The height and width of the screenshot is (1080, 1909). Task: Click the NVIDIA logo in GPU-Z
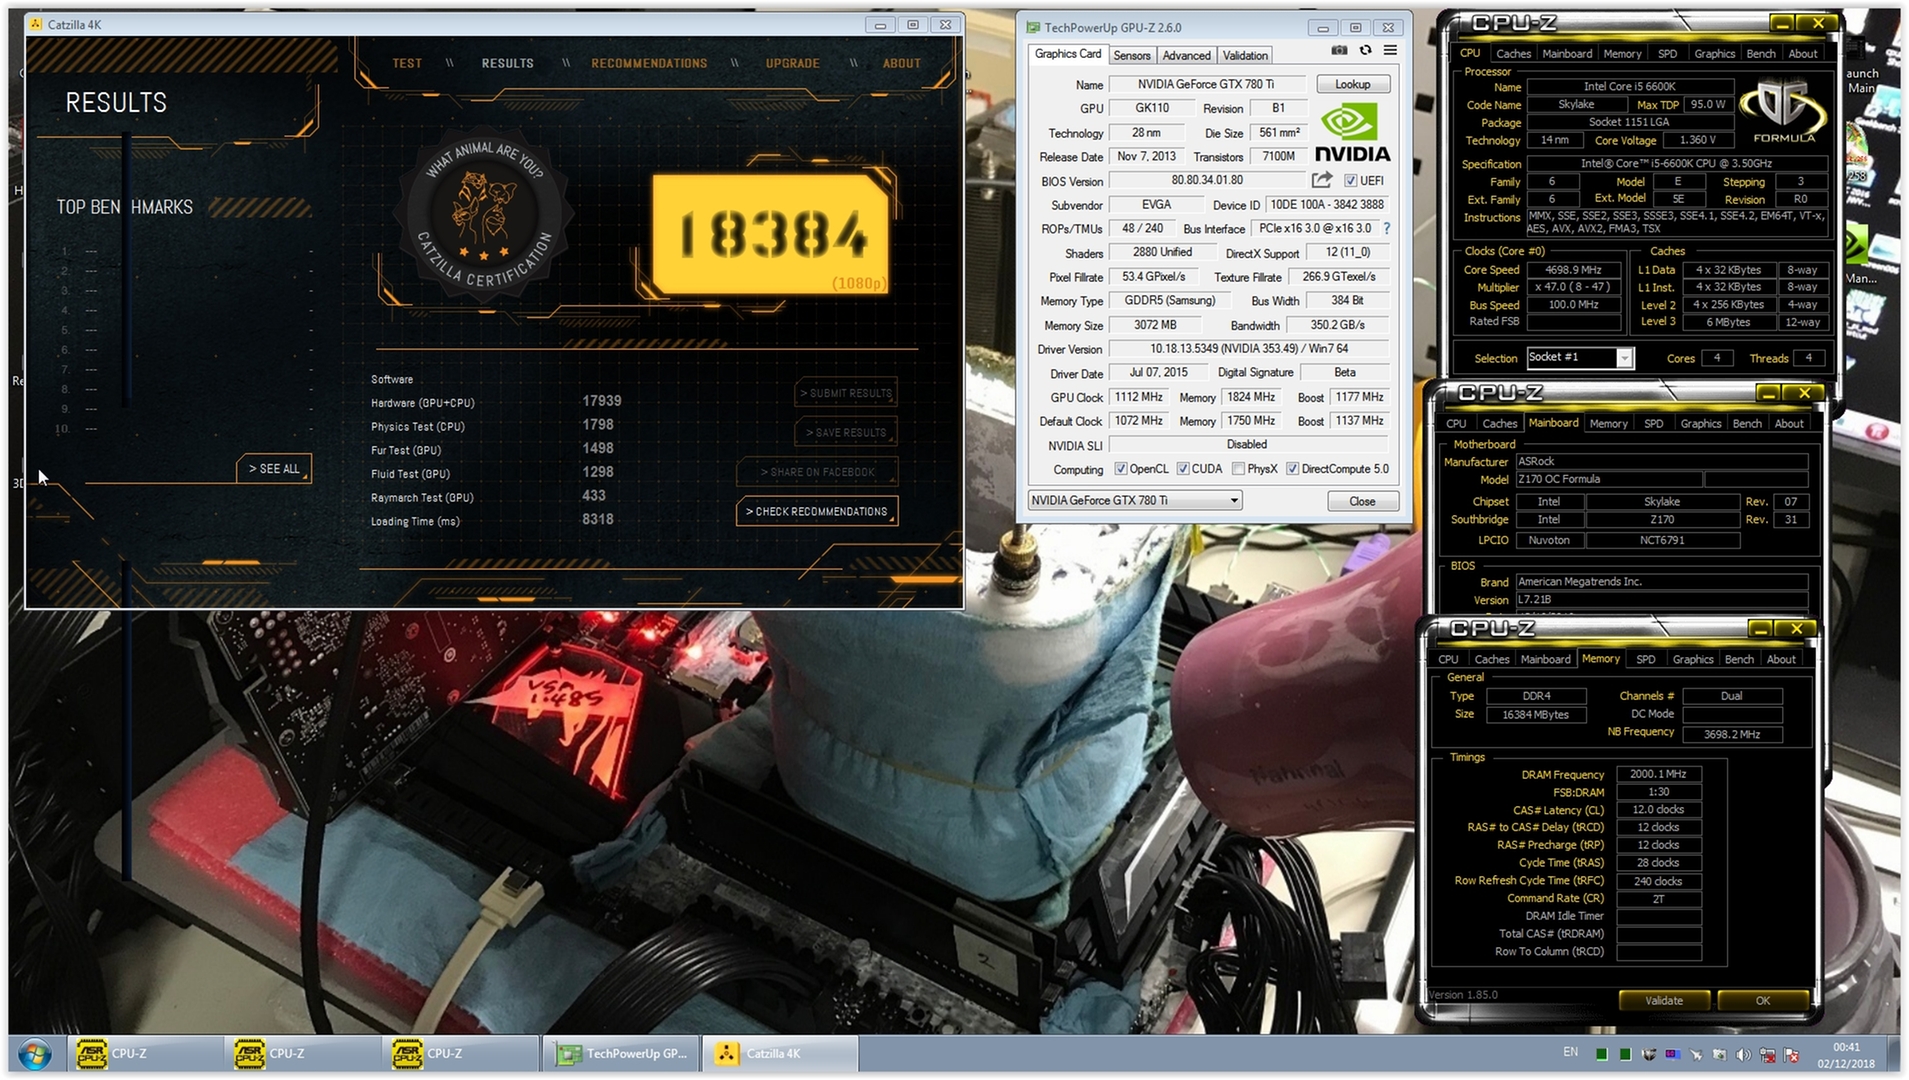click(1352, 134)
